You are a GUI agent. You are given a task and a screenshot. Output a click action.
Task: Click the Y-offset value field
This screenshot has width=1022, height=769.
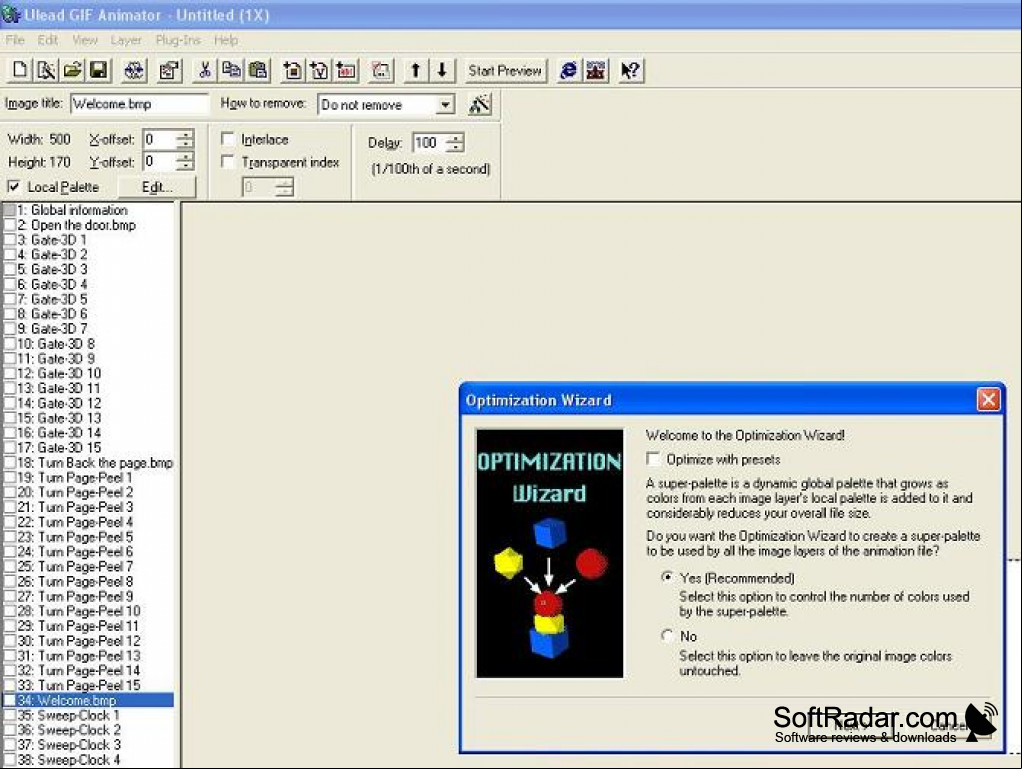coord(160,162)
